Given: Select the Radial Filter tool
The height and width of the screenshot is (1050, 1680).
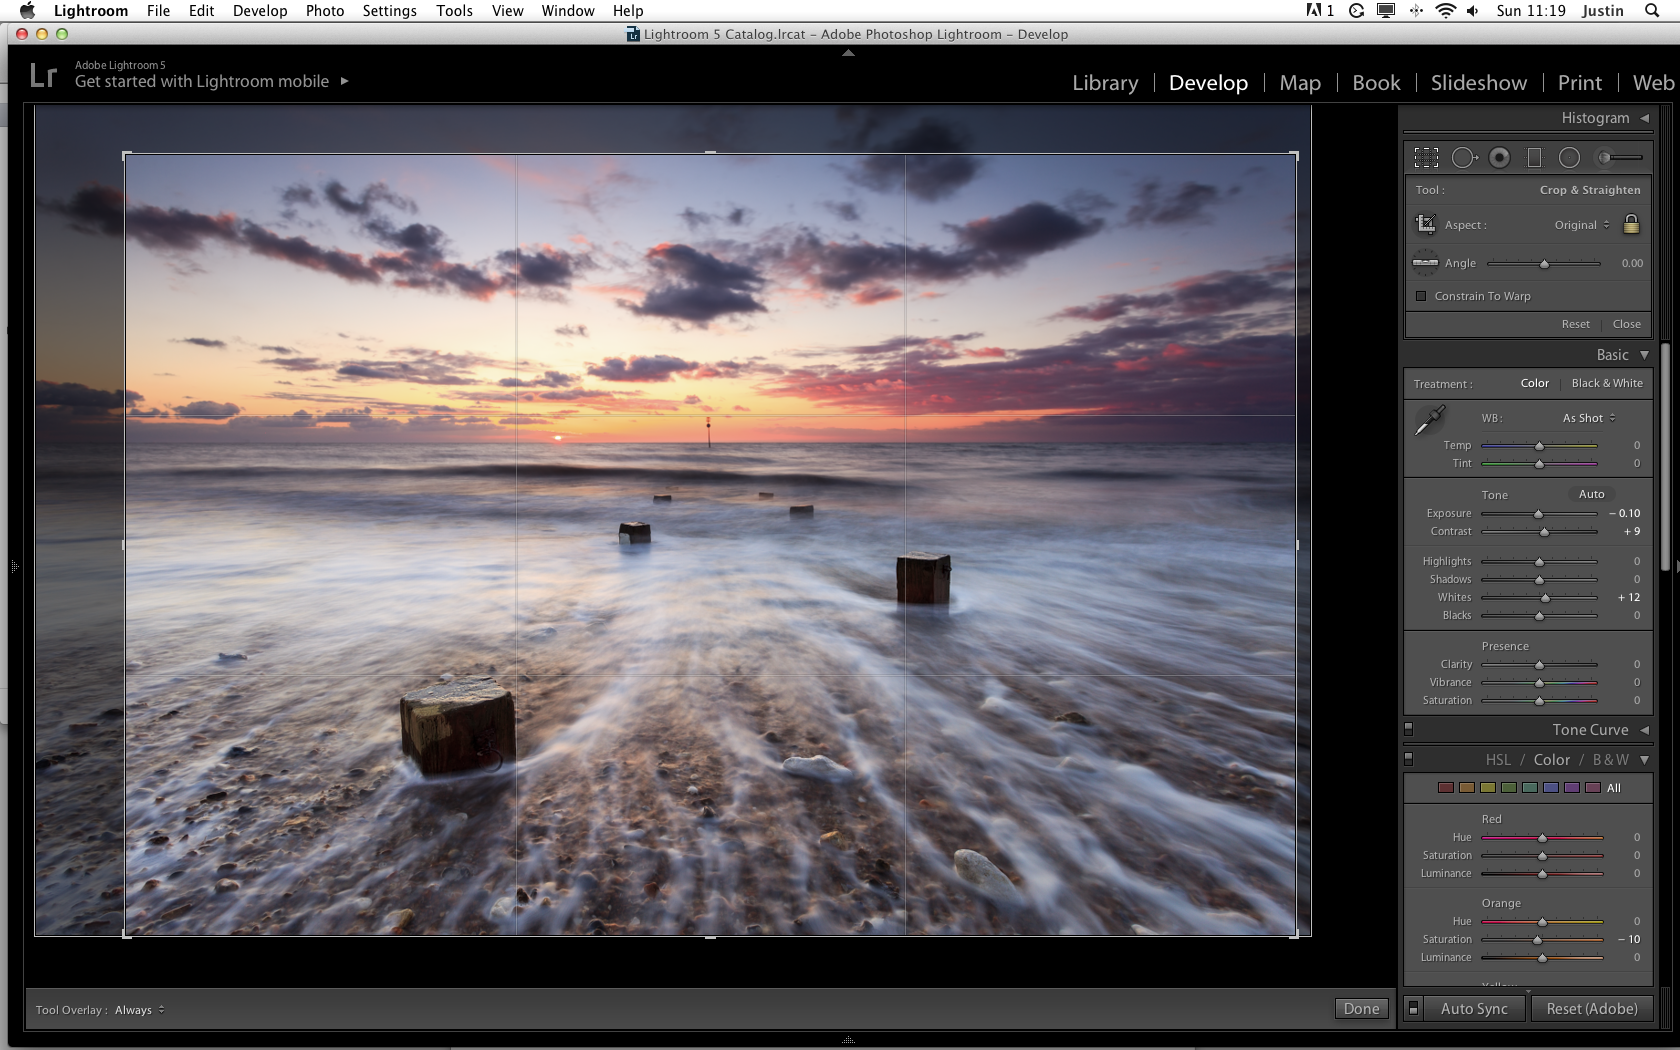Looking at the screenshot, I should coord(1569,157).
